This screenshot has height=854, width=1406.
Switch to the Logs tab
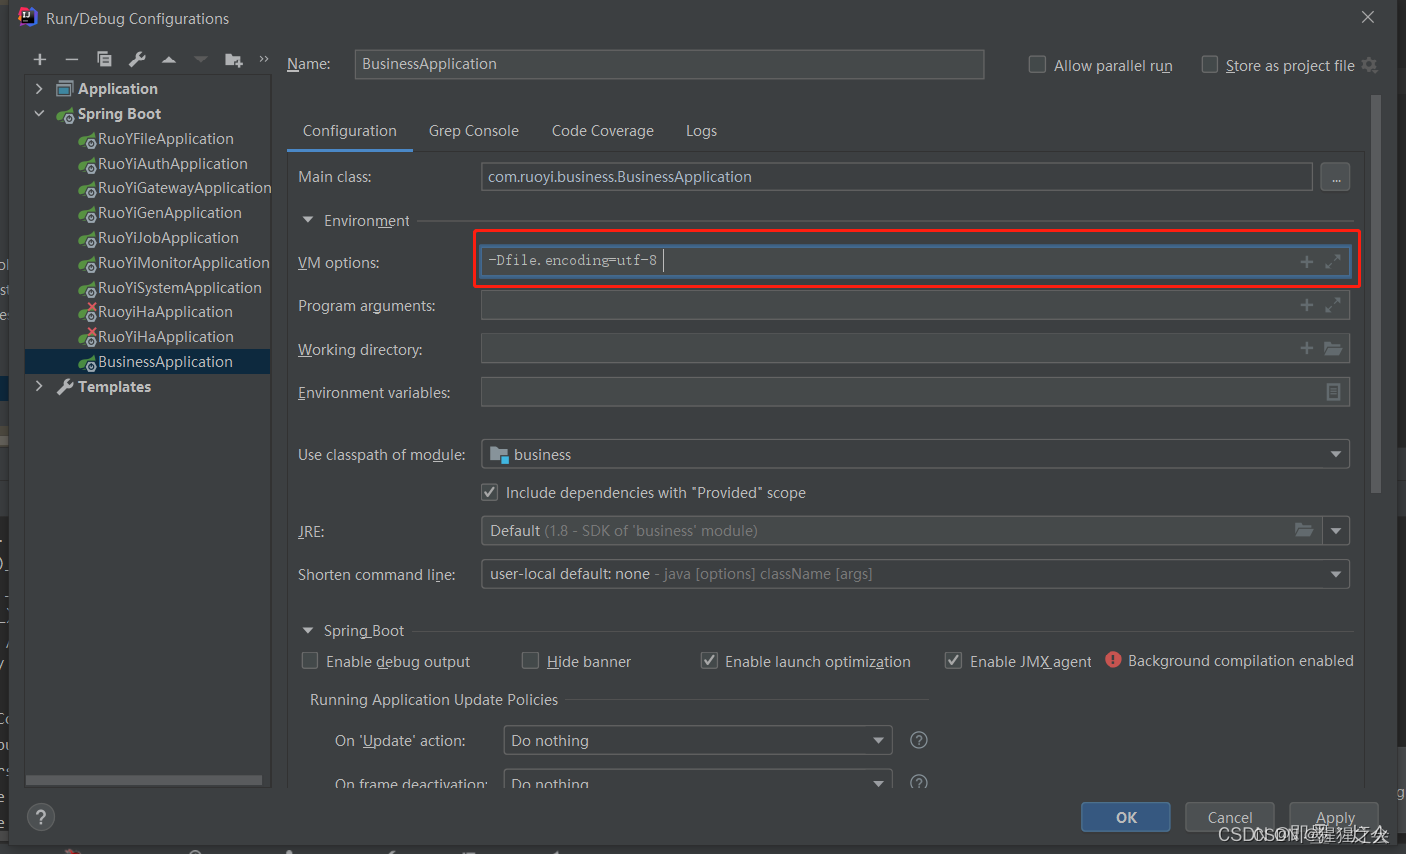click(701, 131)
